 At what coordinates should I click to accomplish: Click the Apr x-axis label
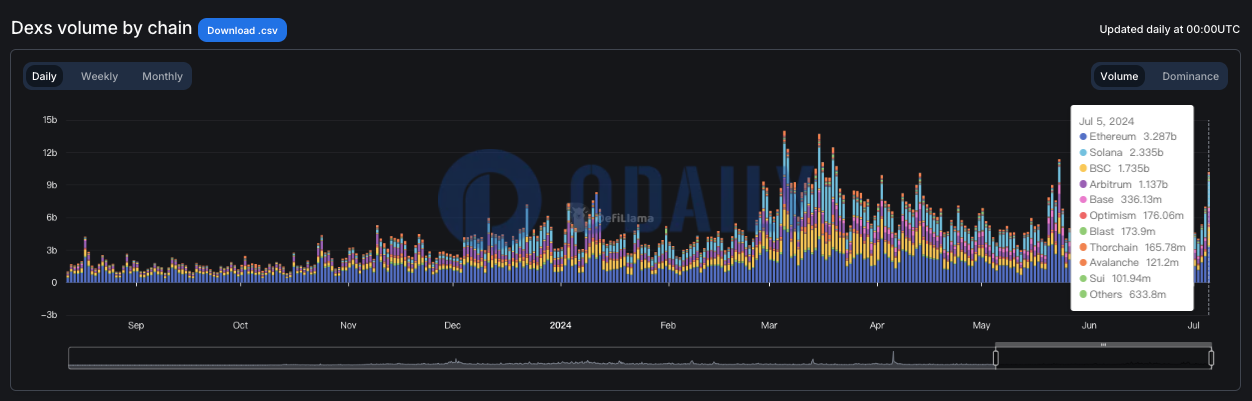878,326
